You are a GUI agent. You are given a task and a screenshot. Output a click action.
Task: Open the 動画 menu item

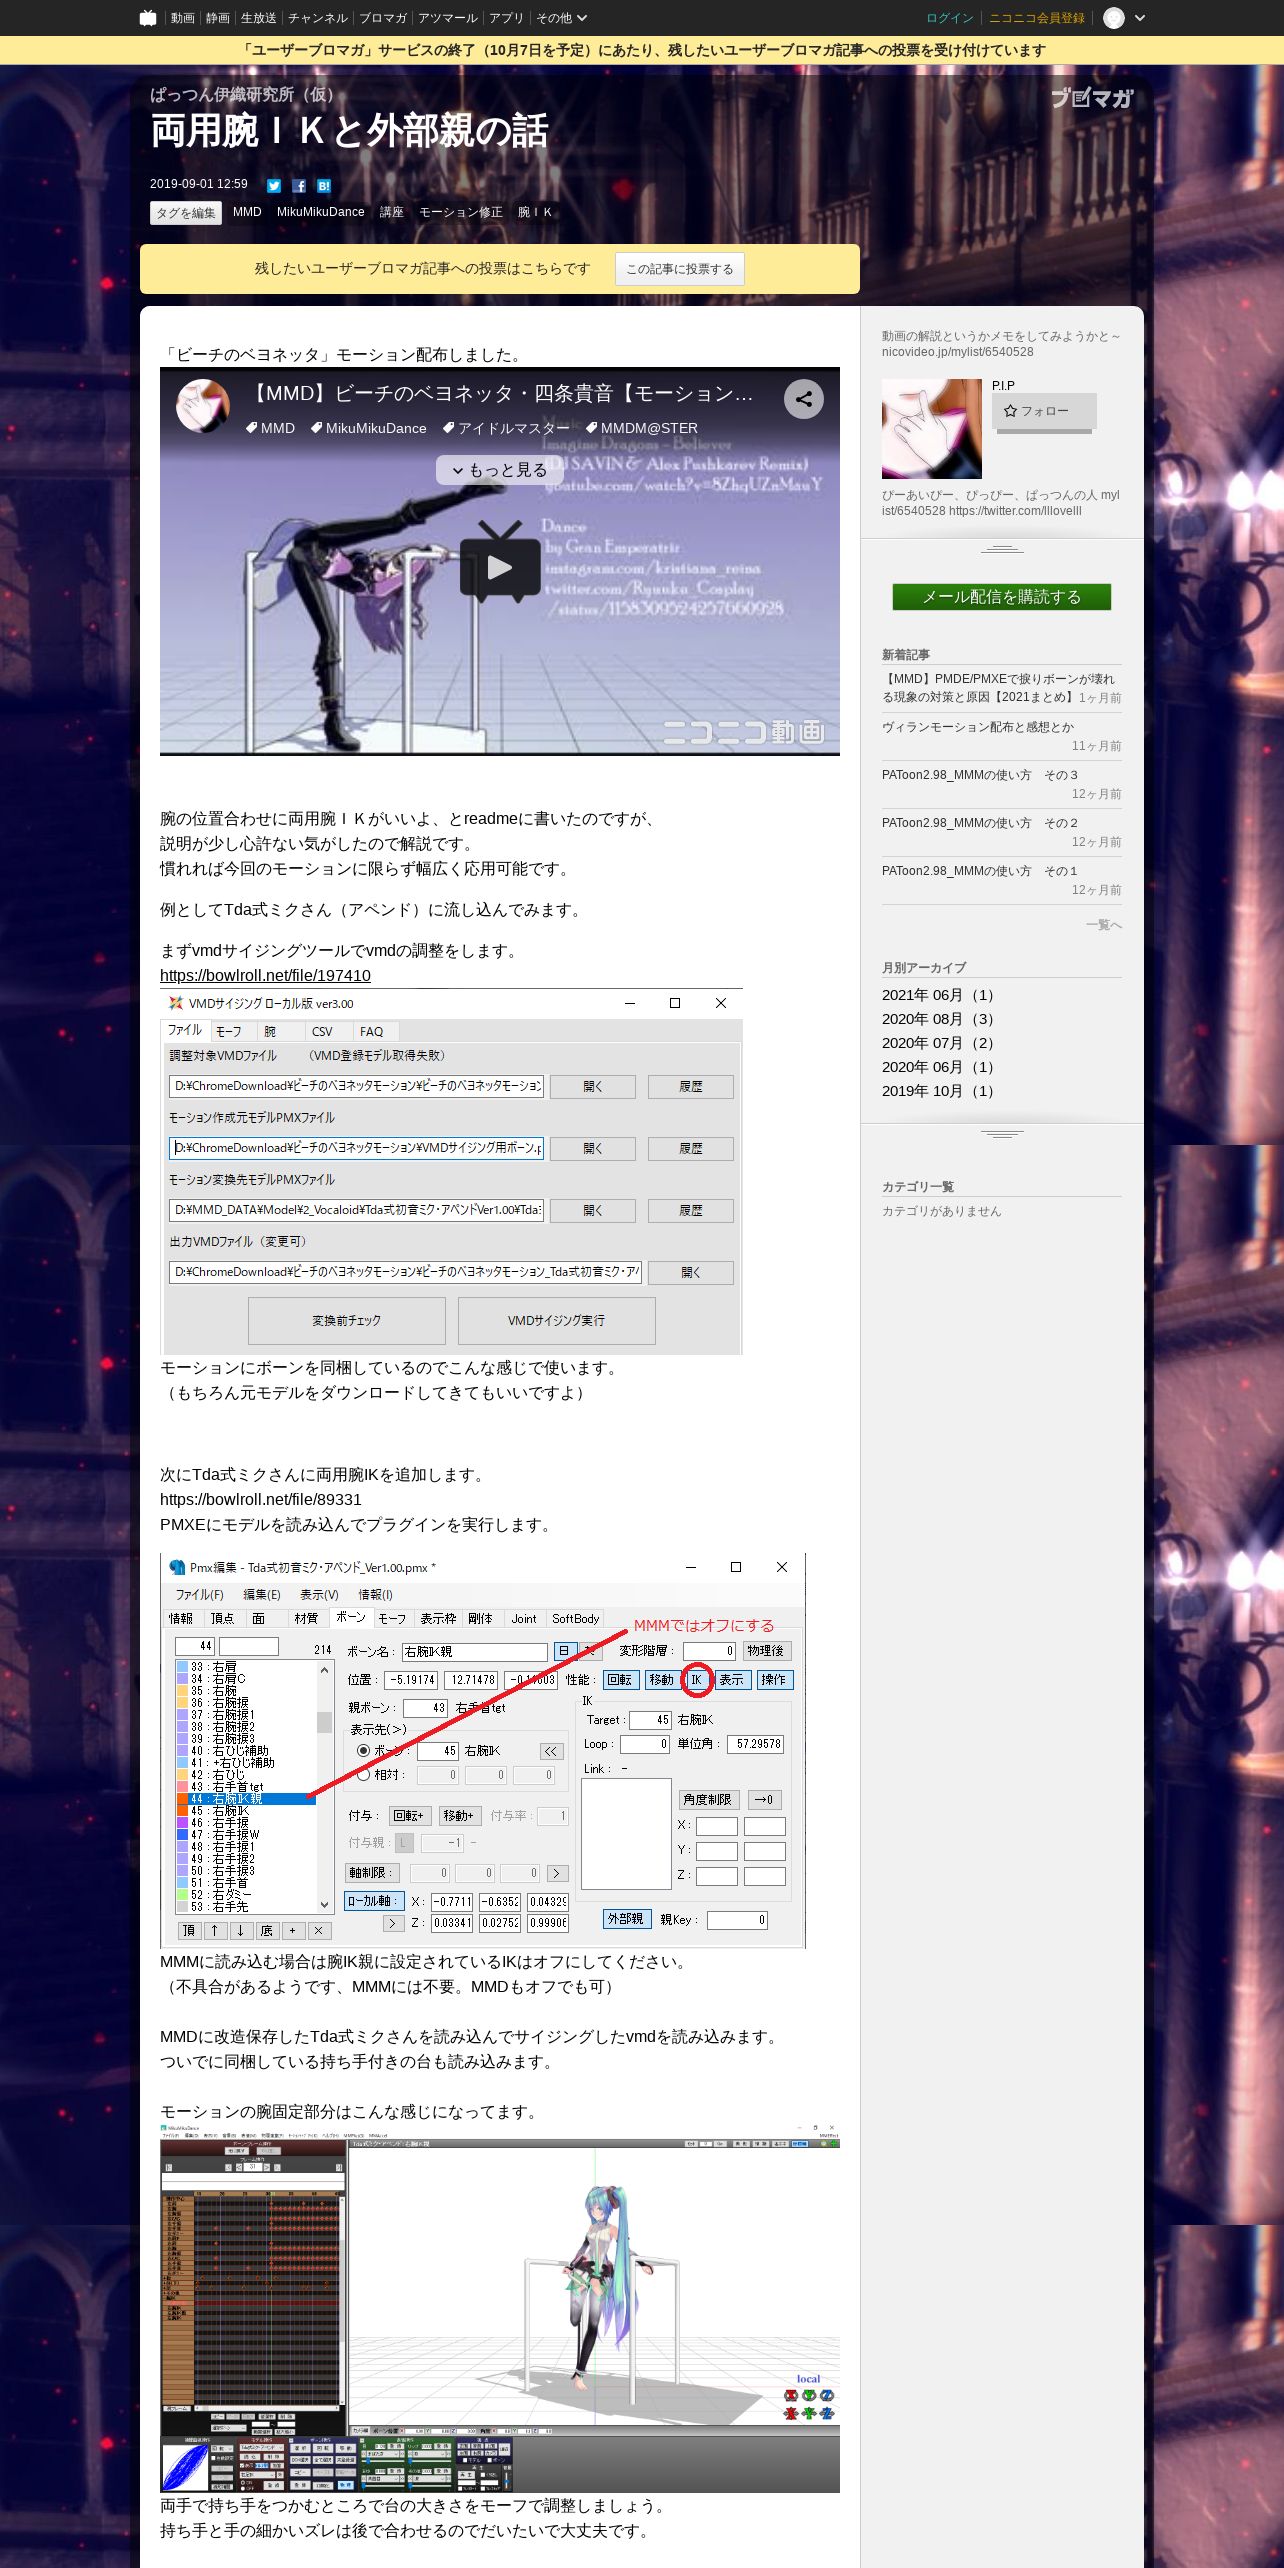tap(182, 18)
